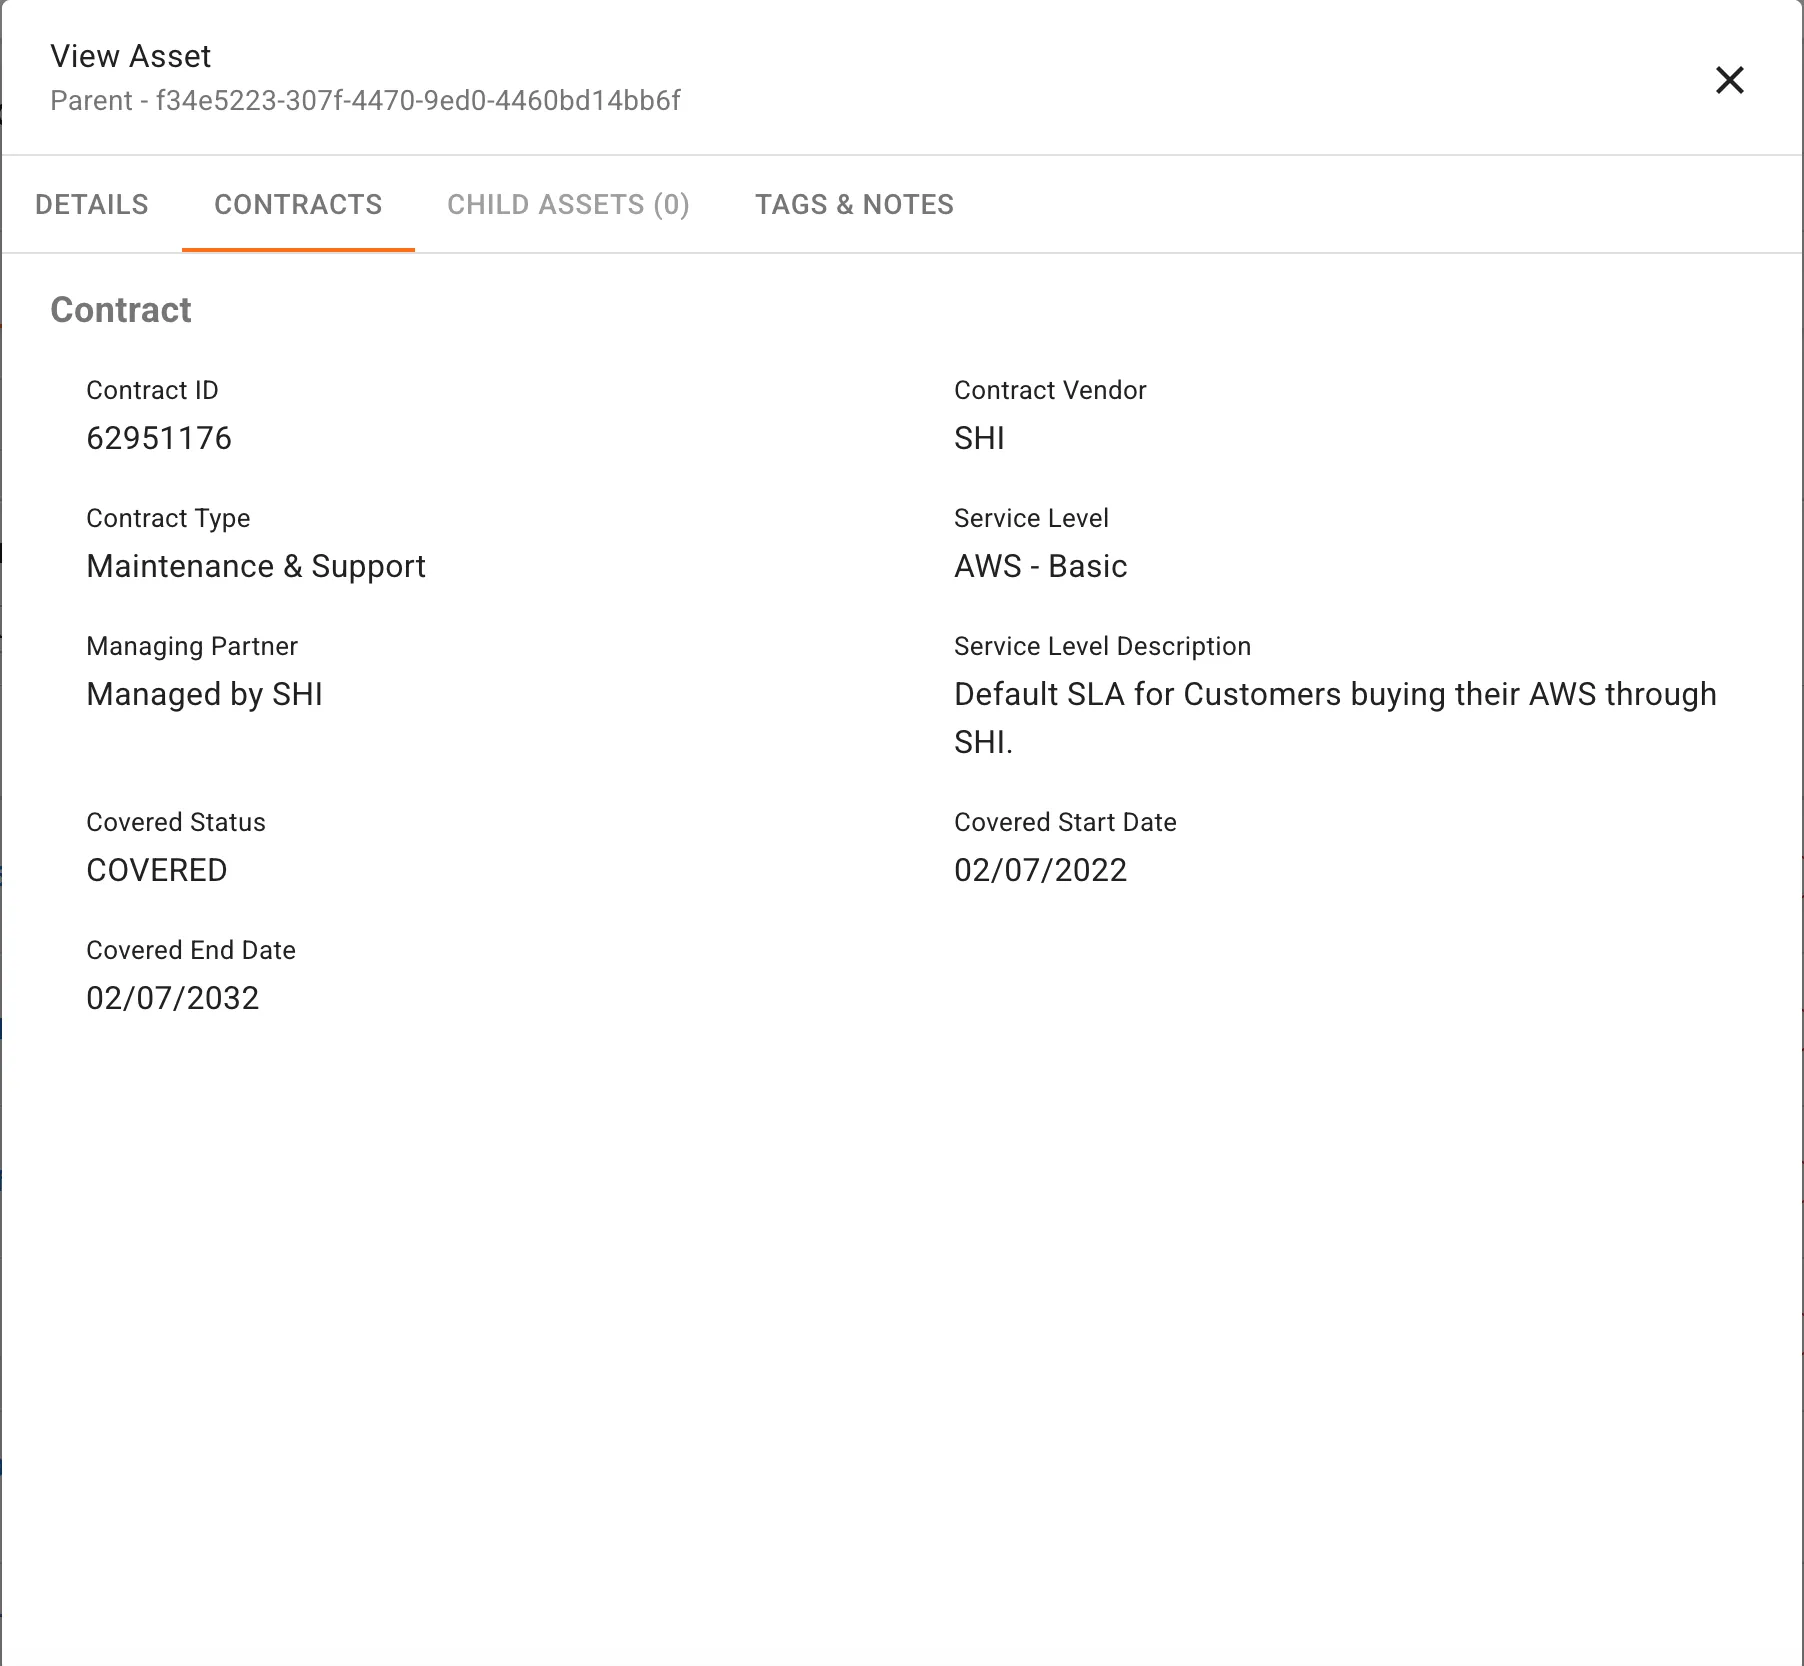Click Contract Vendor value SHI

pyautogui.click(x=979, y=438)
